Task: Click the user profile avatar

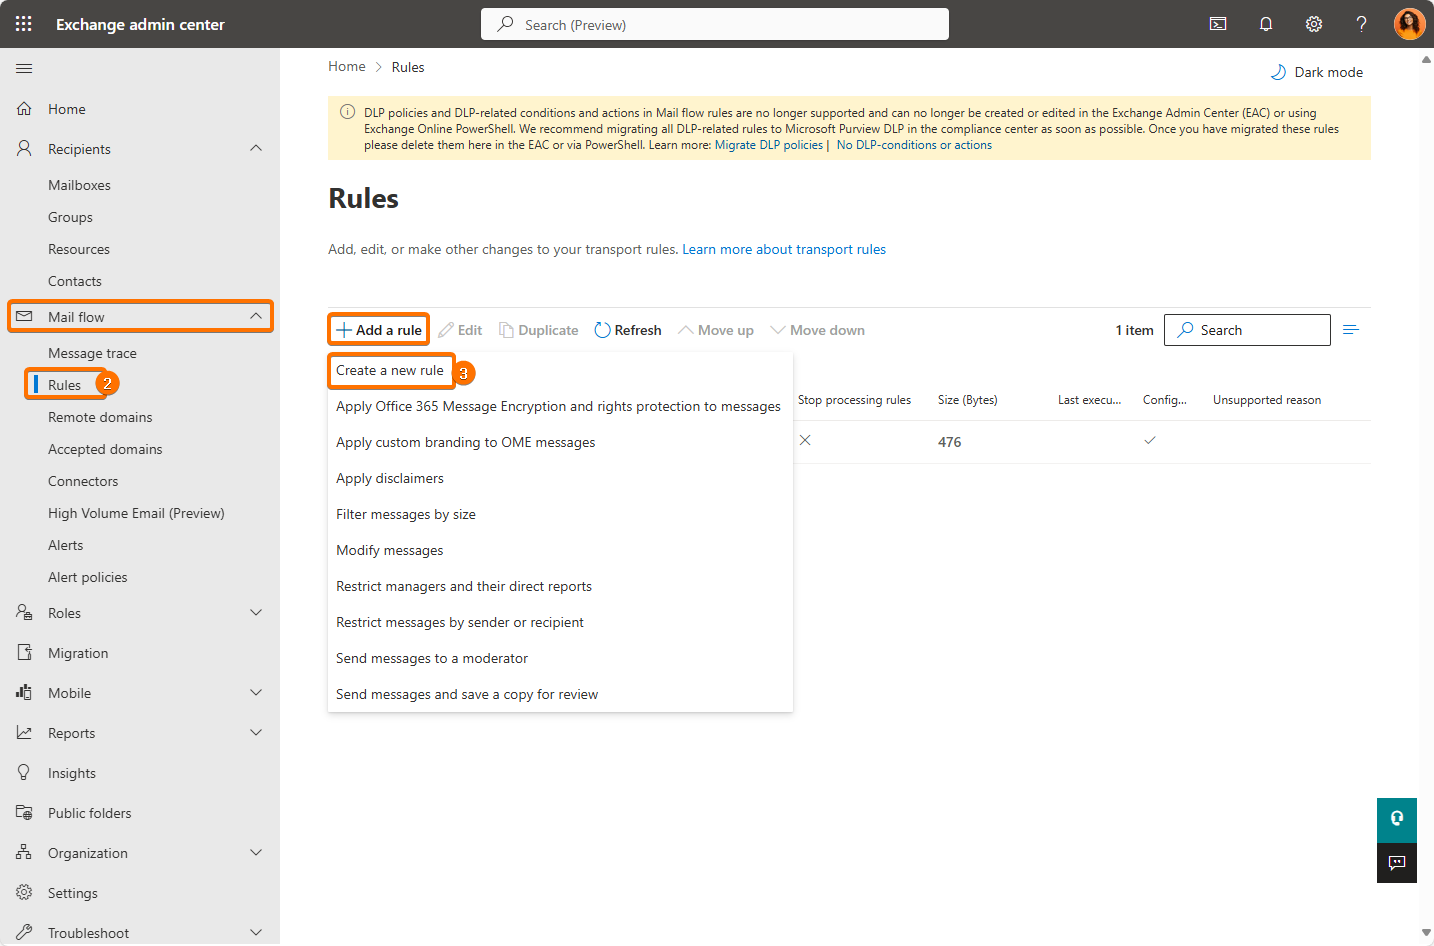Action: click(1409, 24)
